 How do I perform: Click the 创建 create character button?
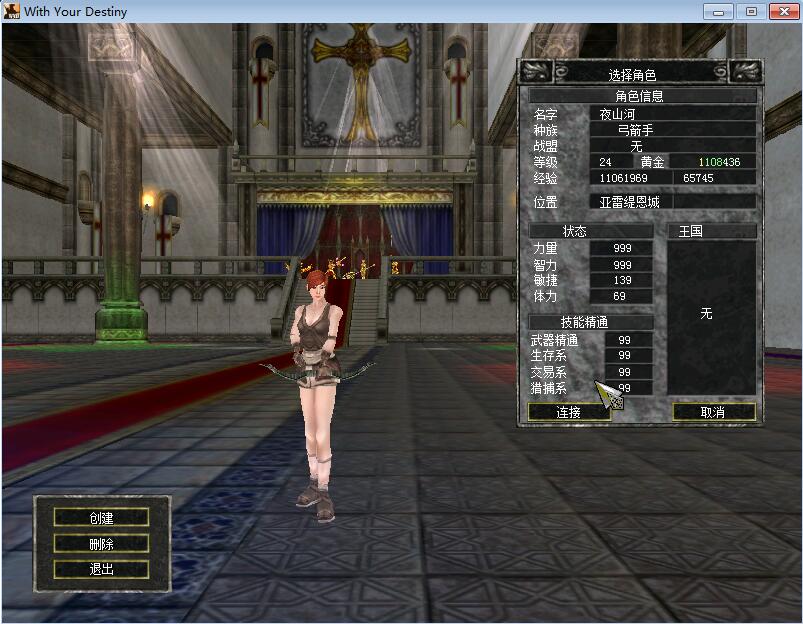coord(101,517)
